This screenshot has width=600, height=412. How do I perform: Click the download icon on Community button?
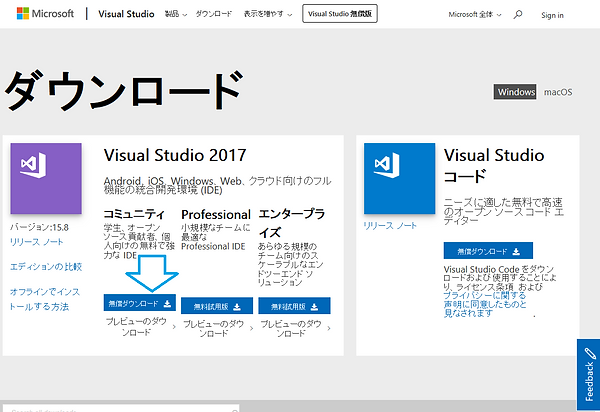tap(167, 303)
